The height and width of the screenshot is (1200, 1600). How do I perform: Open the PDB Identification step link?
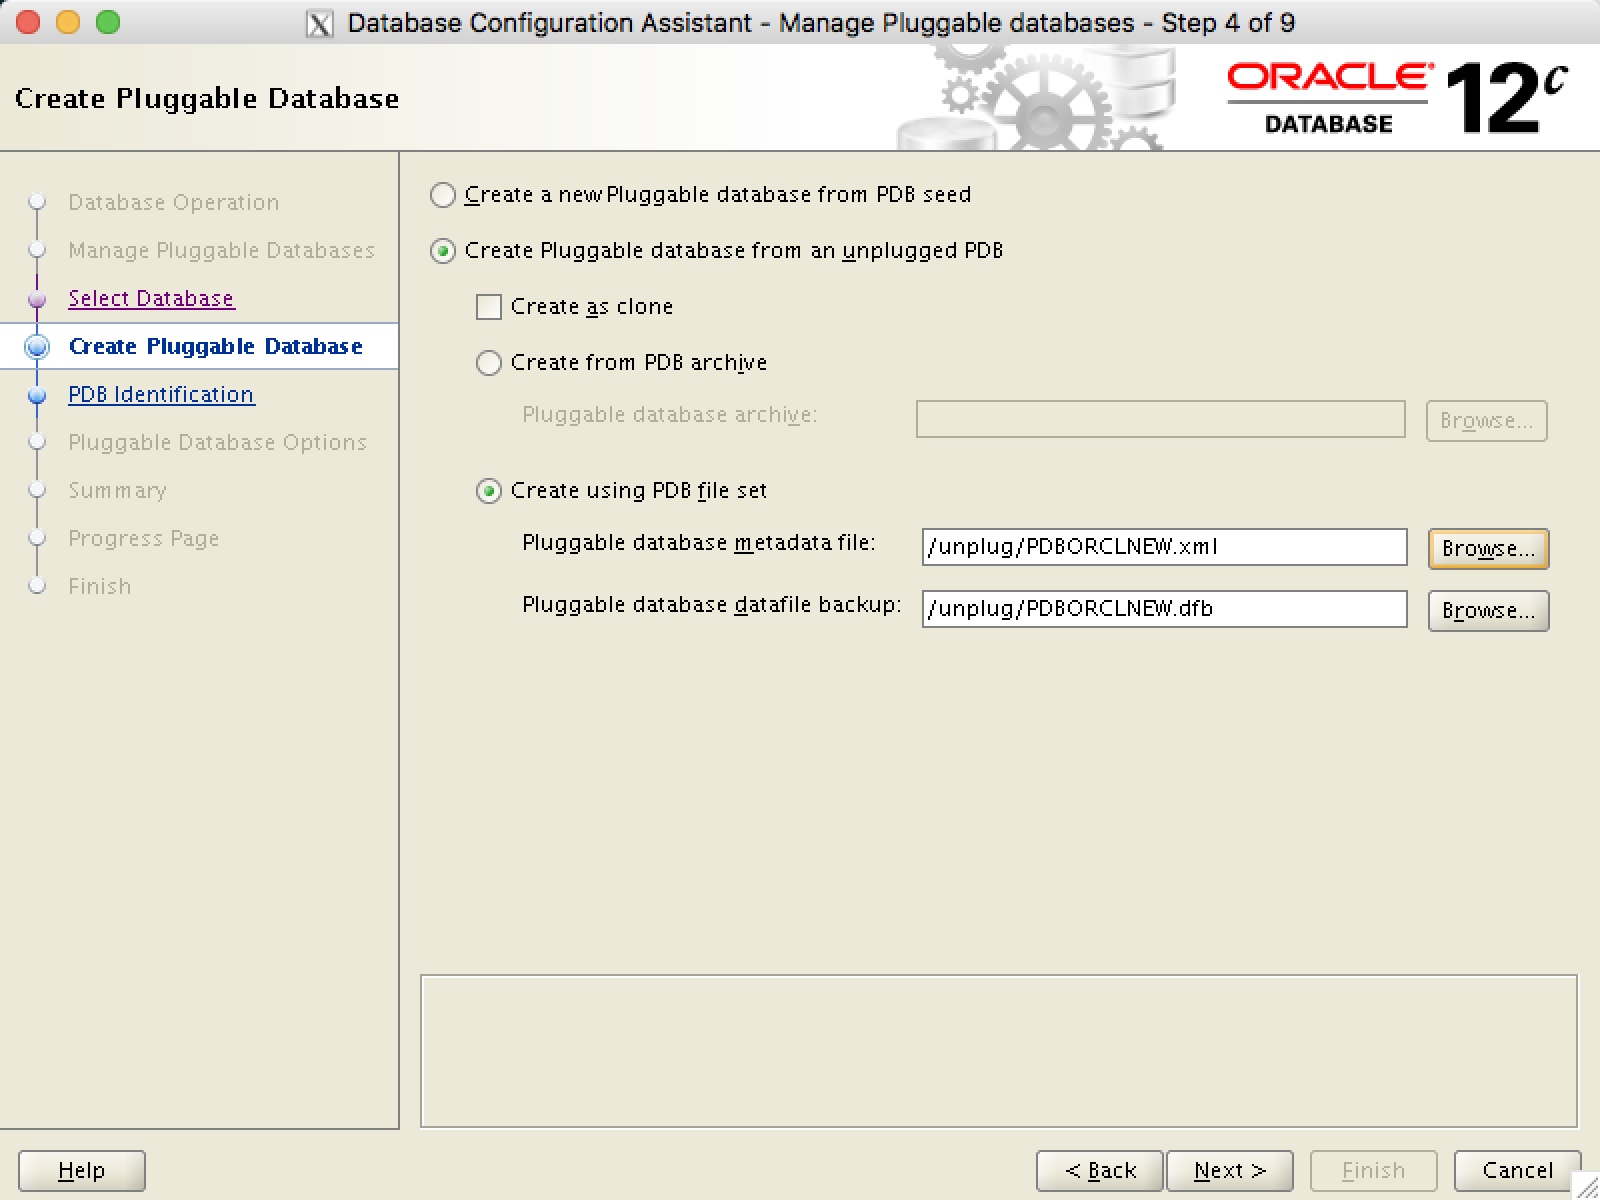click(x=160, y=394)
